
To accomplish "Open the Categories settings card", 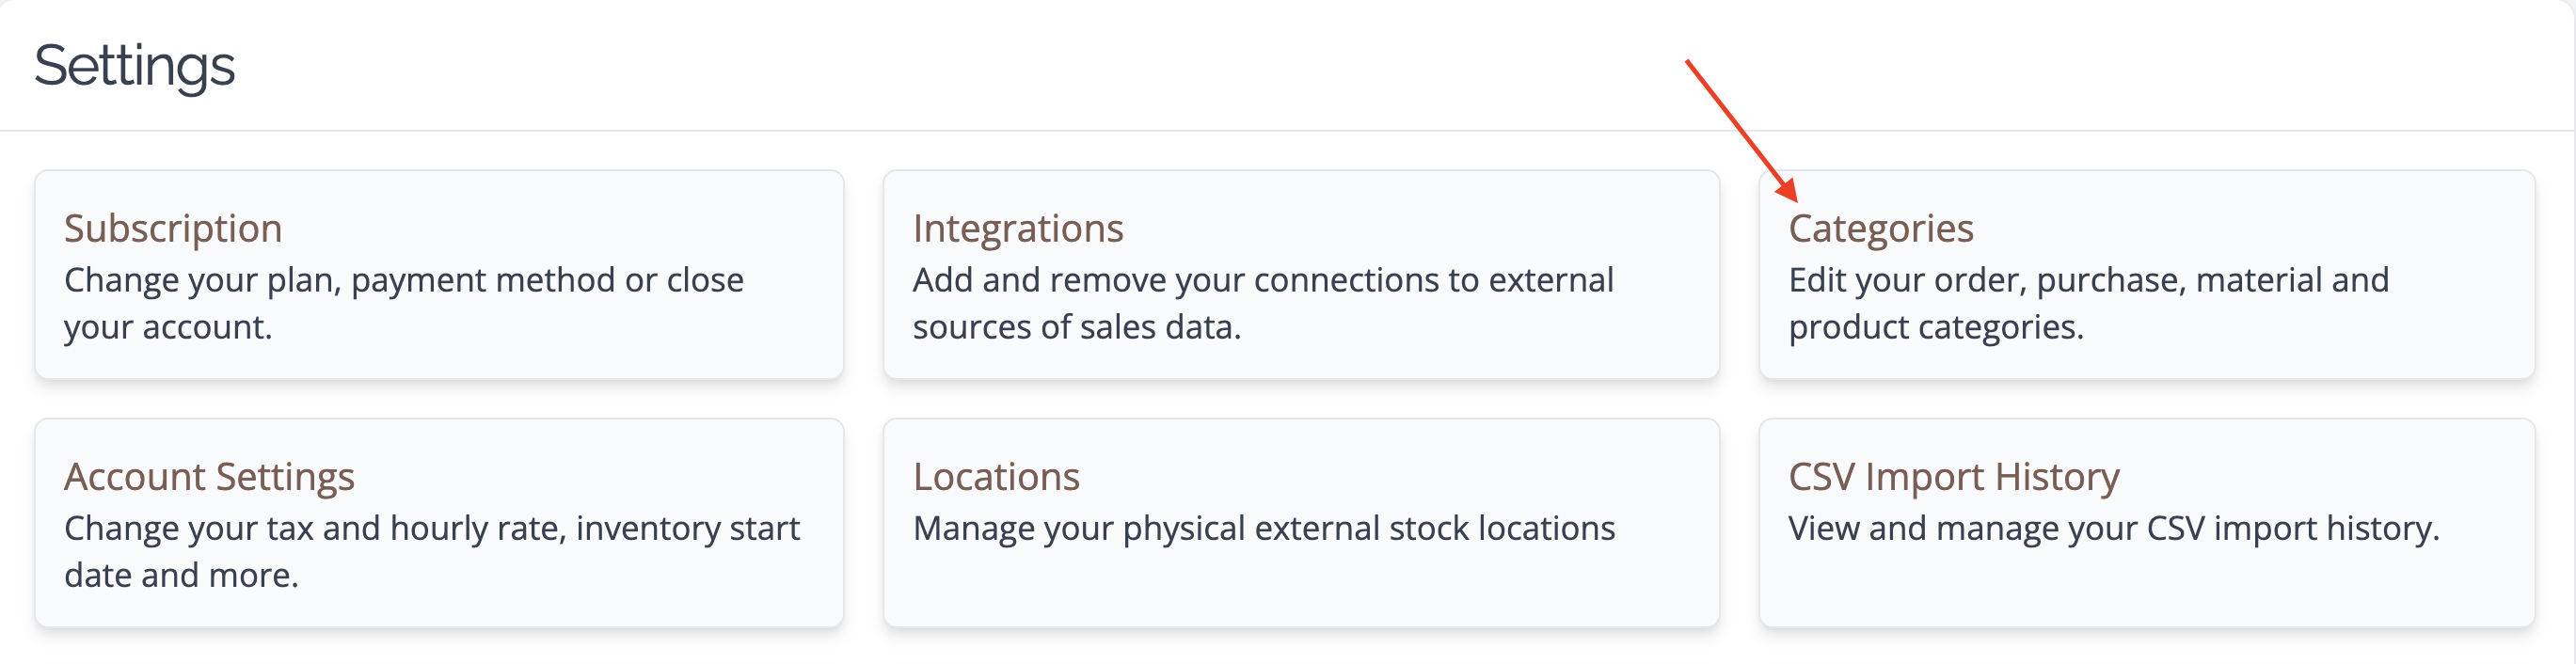I will [2147, 274].
